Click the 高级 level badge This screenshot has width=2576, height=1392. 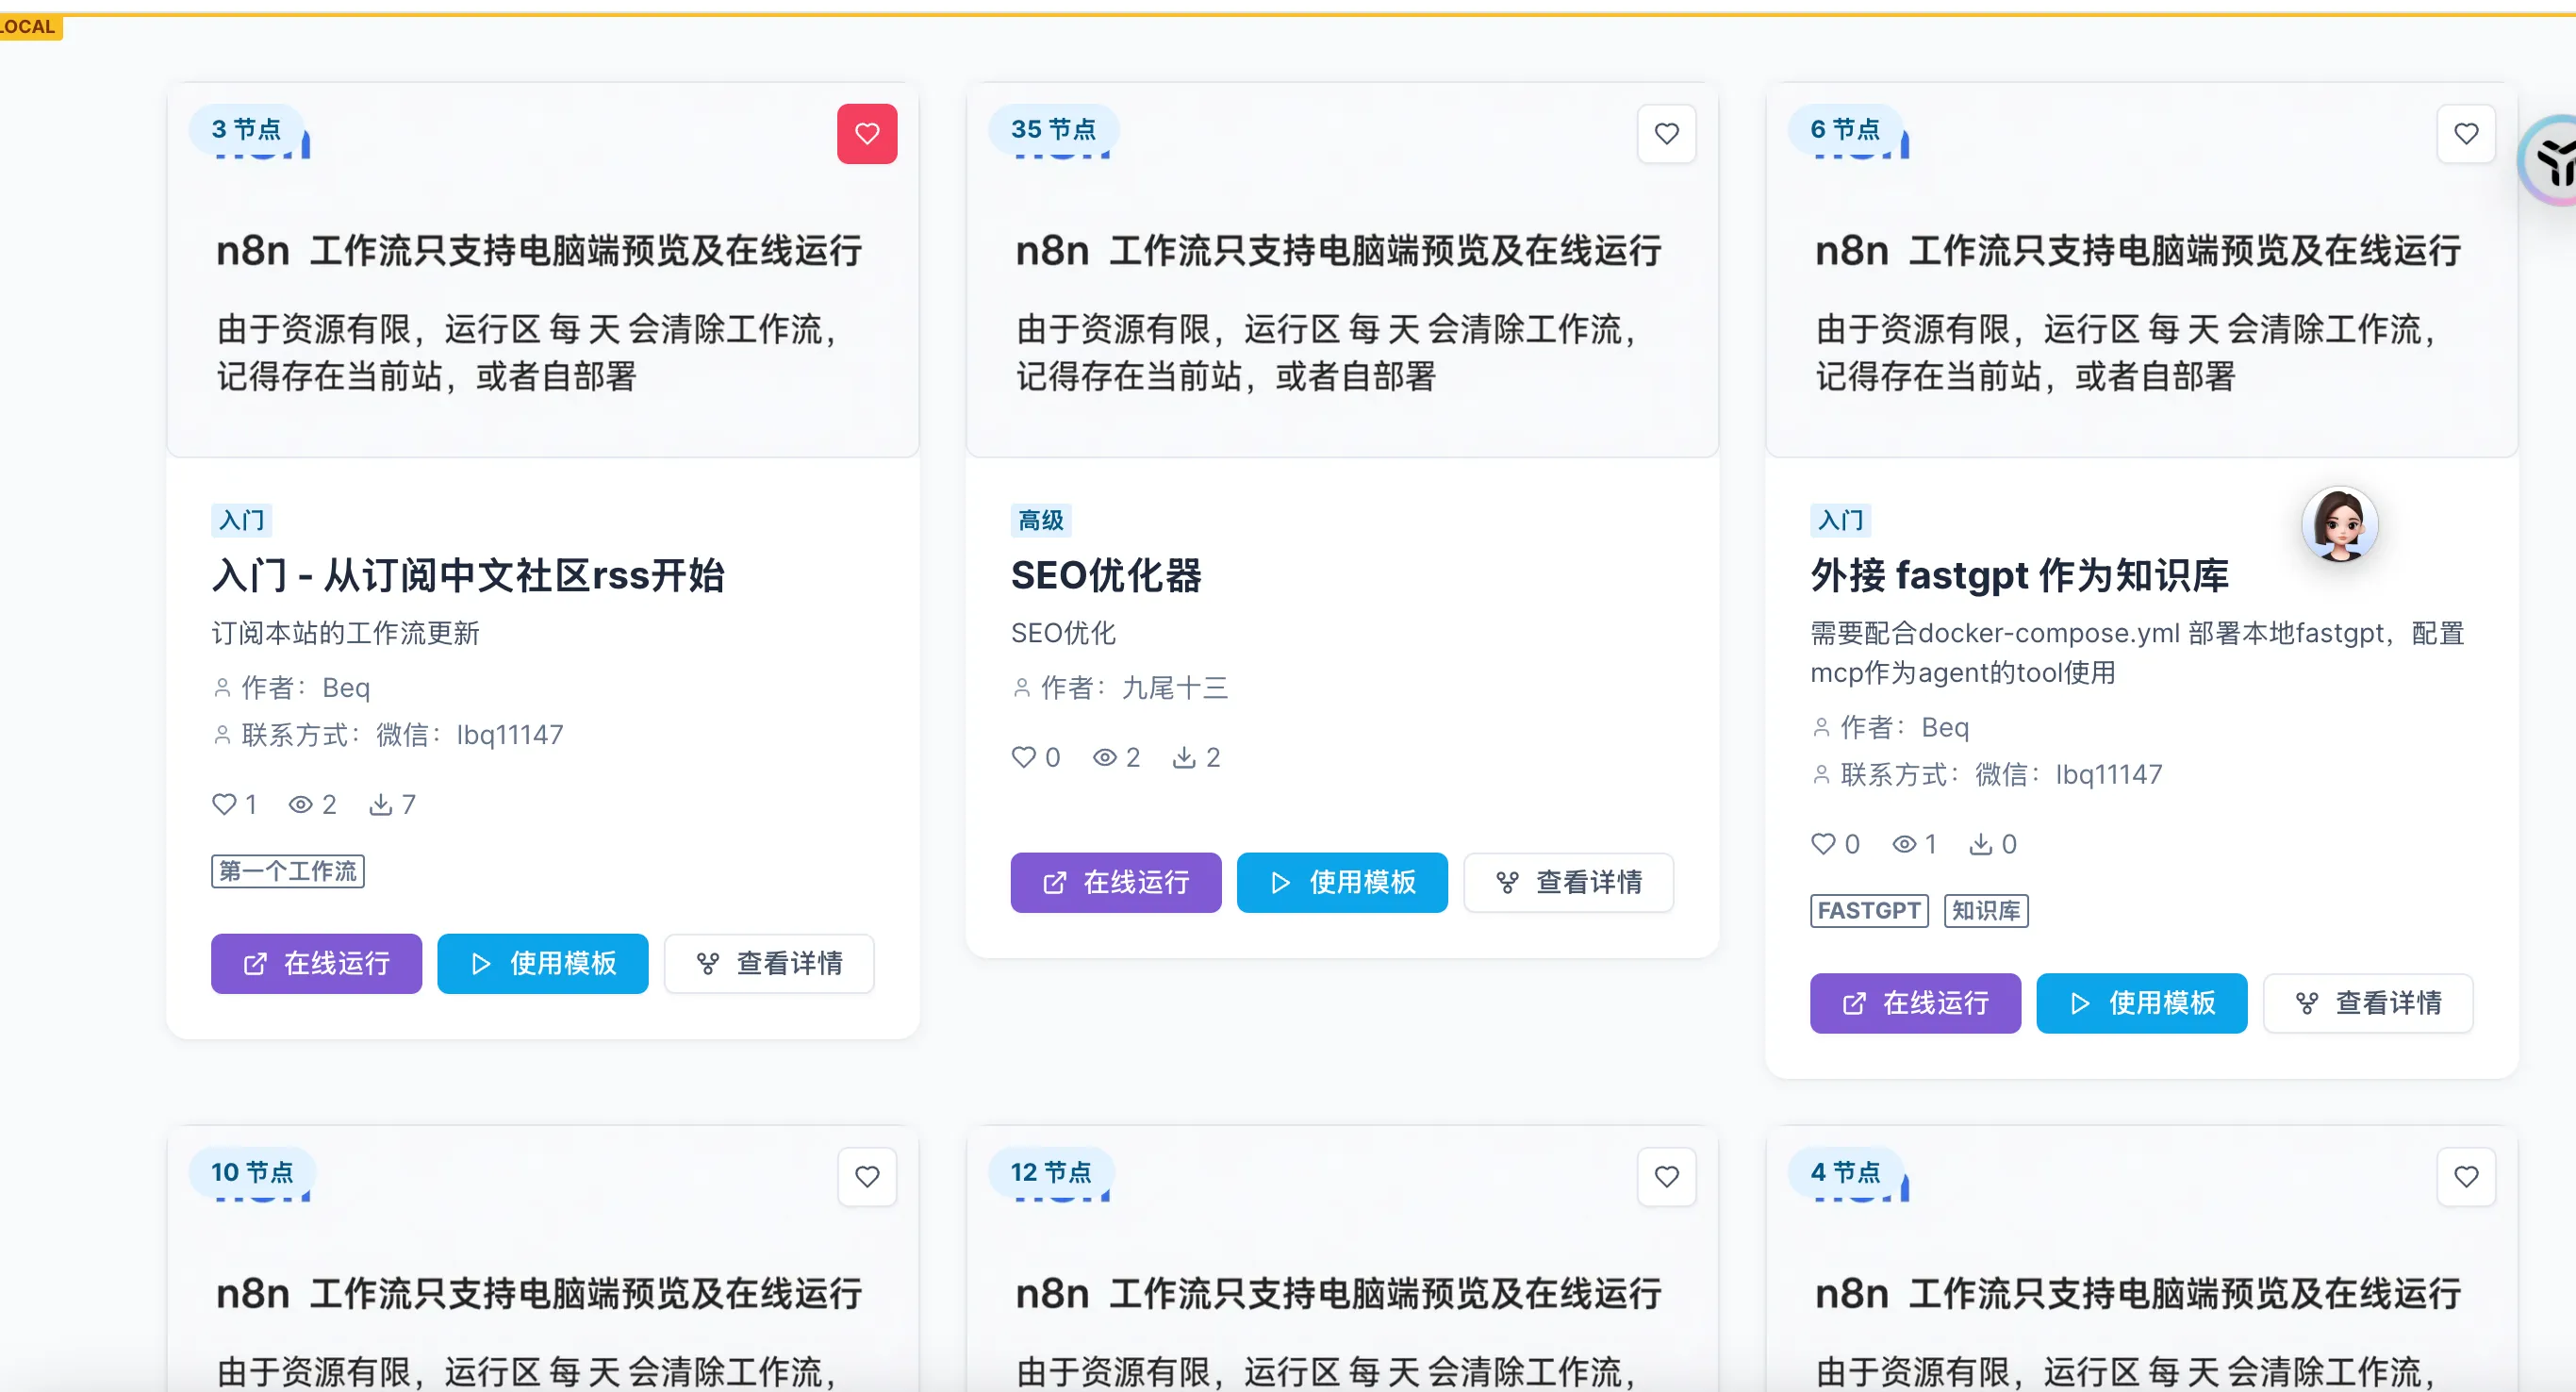1041,520
